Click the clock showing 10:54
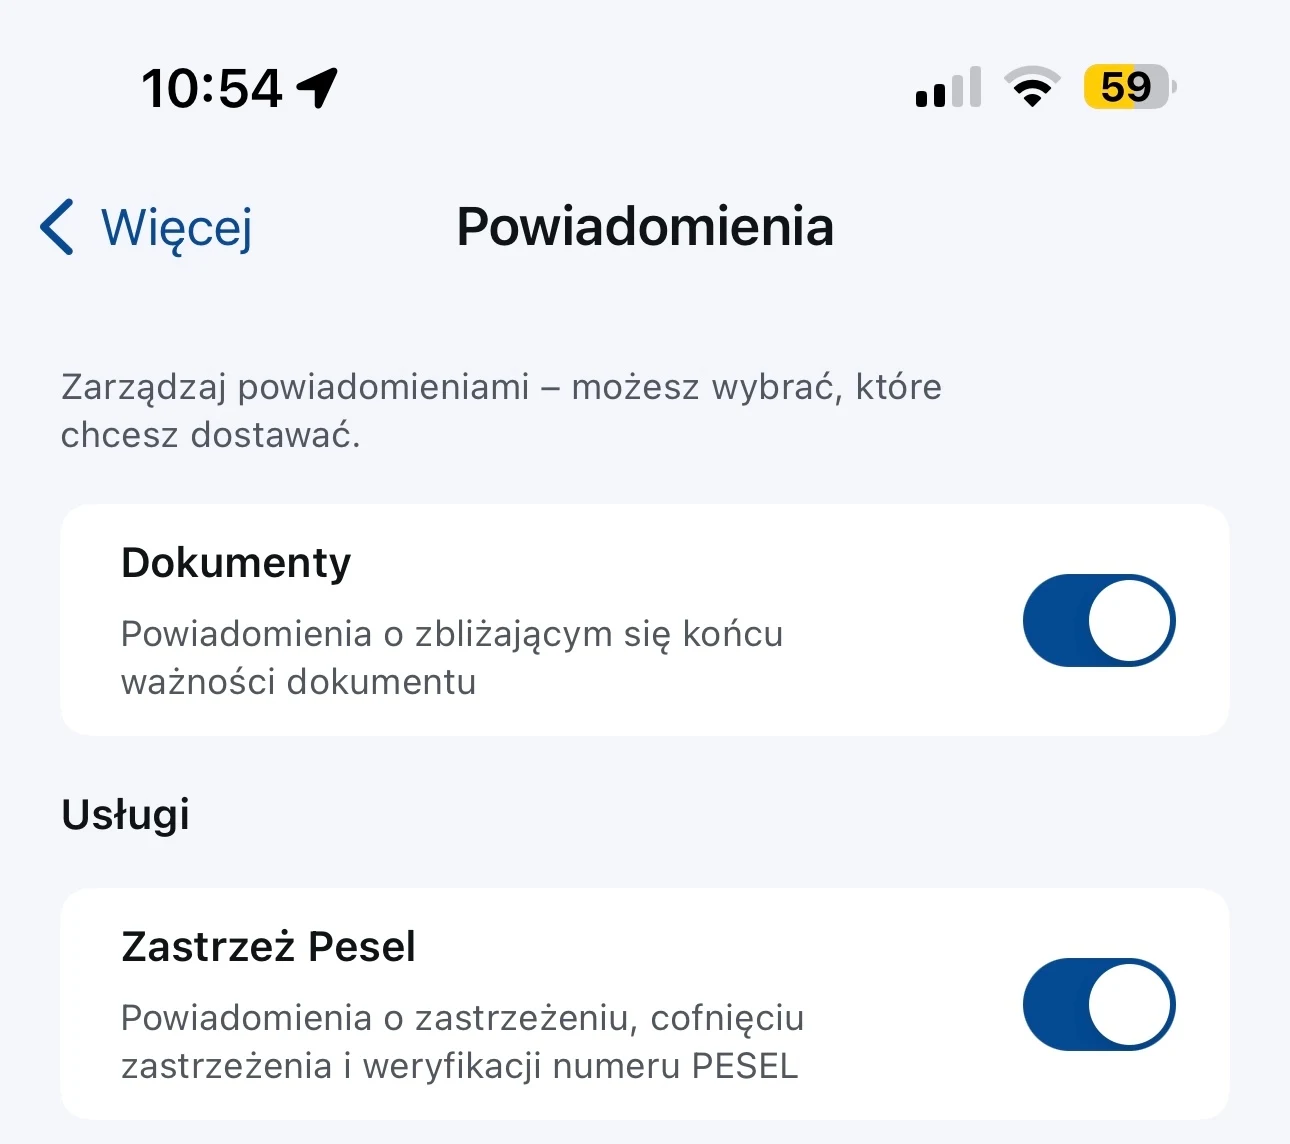Image resolution: width=1290 pixels, height=1144 pixels. (x=213, y=88)
